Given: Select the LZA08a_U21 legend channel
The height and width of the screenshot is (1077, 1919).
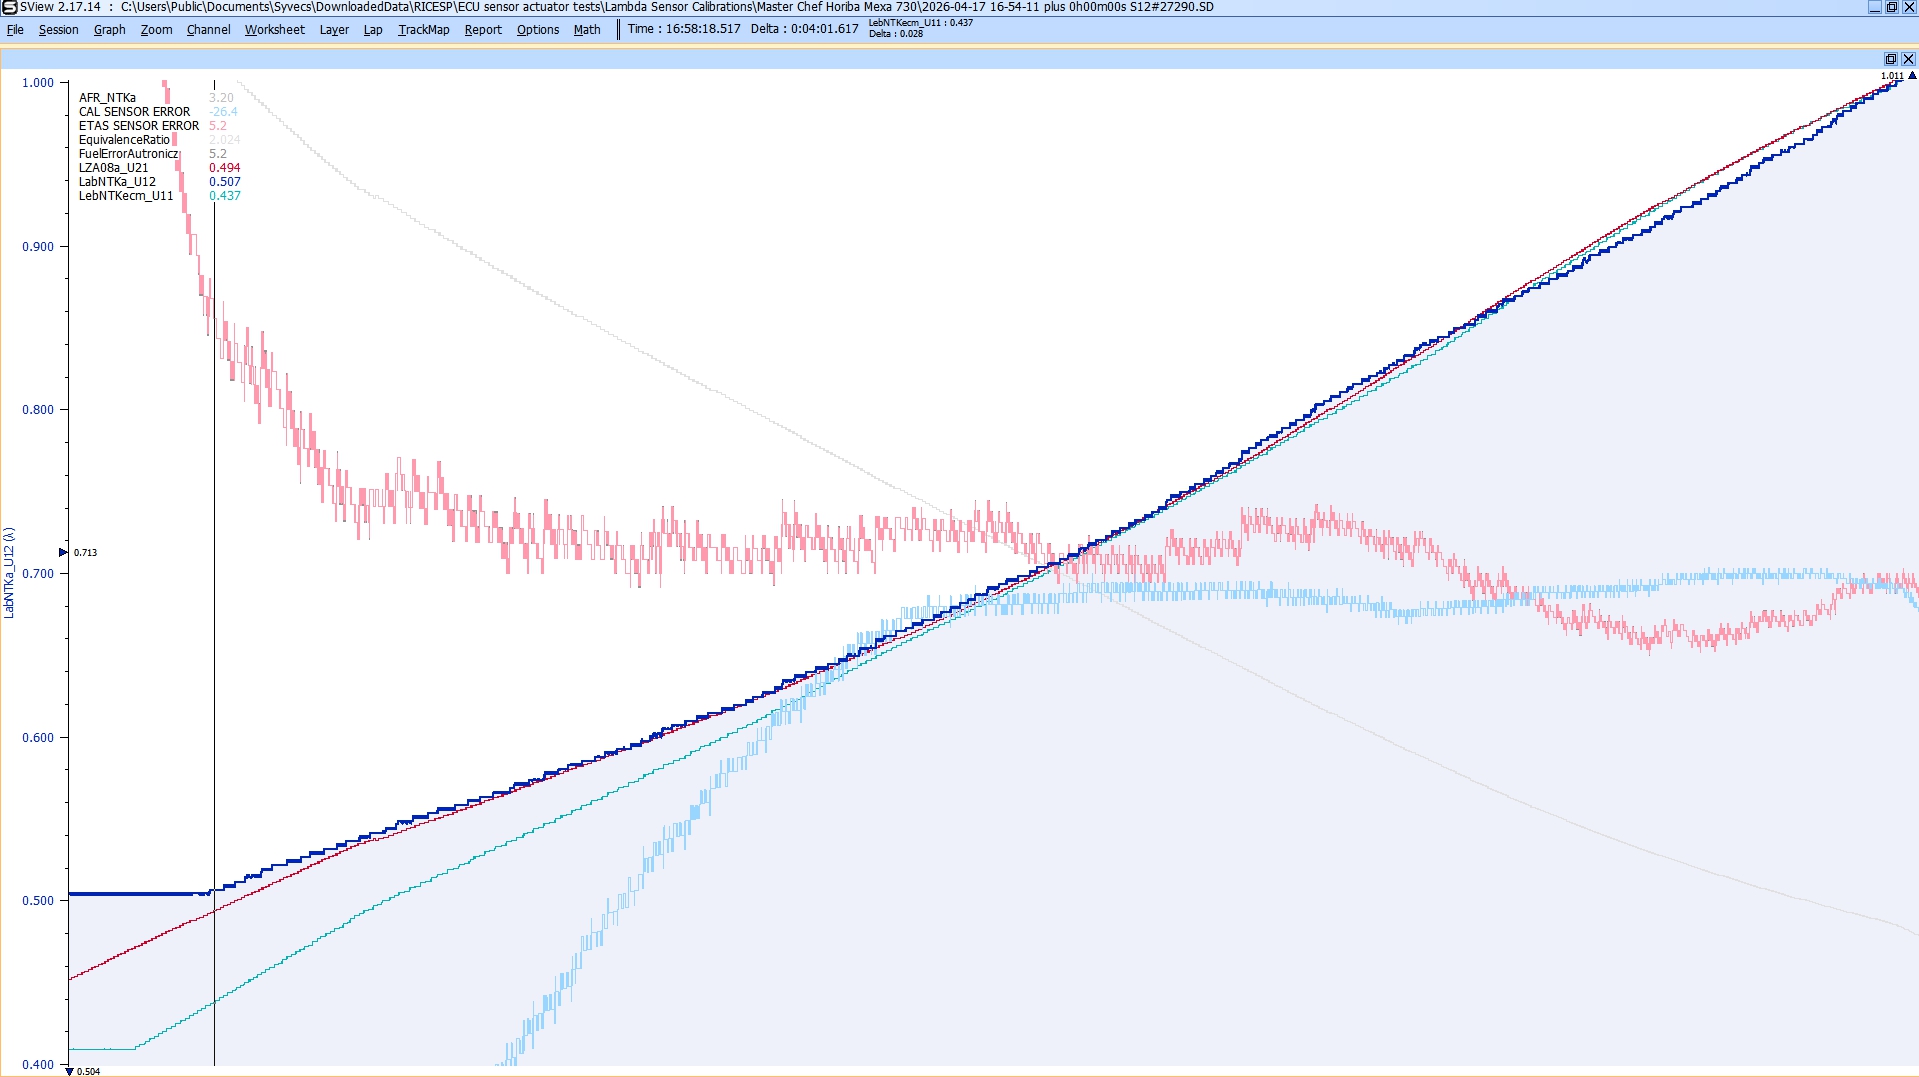Looking at the screenshot, I should click(113, 168).
